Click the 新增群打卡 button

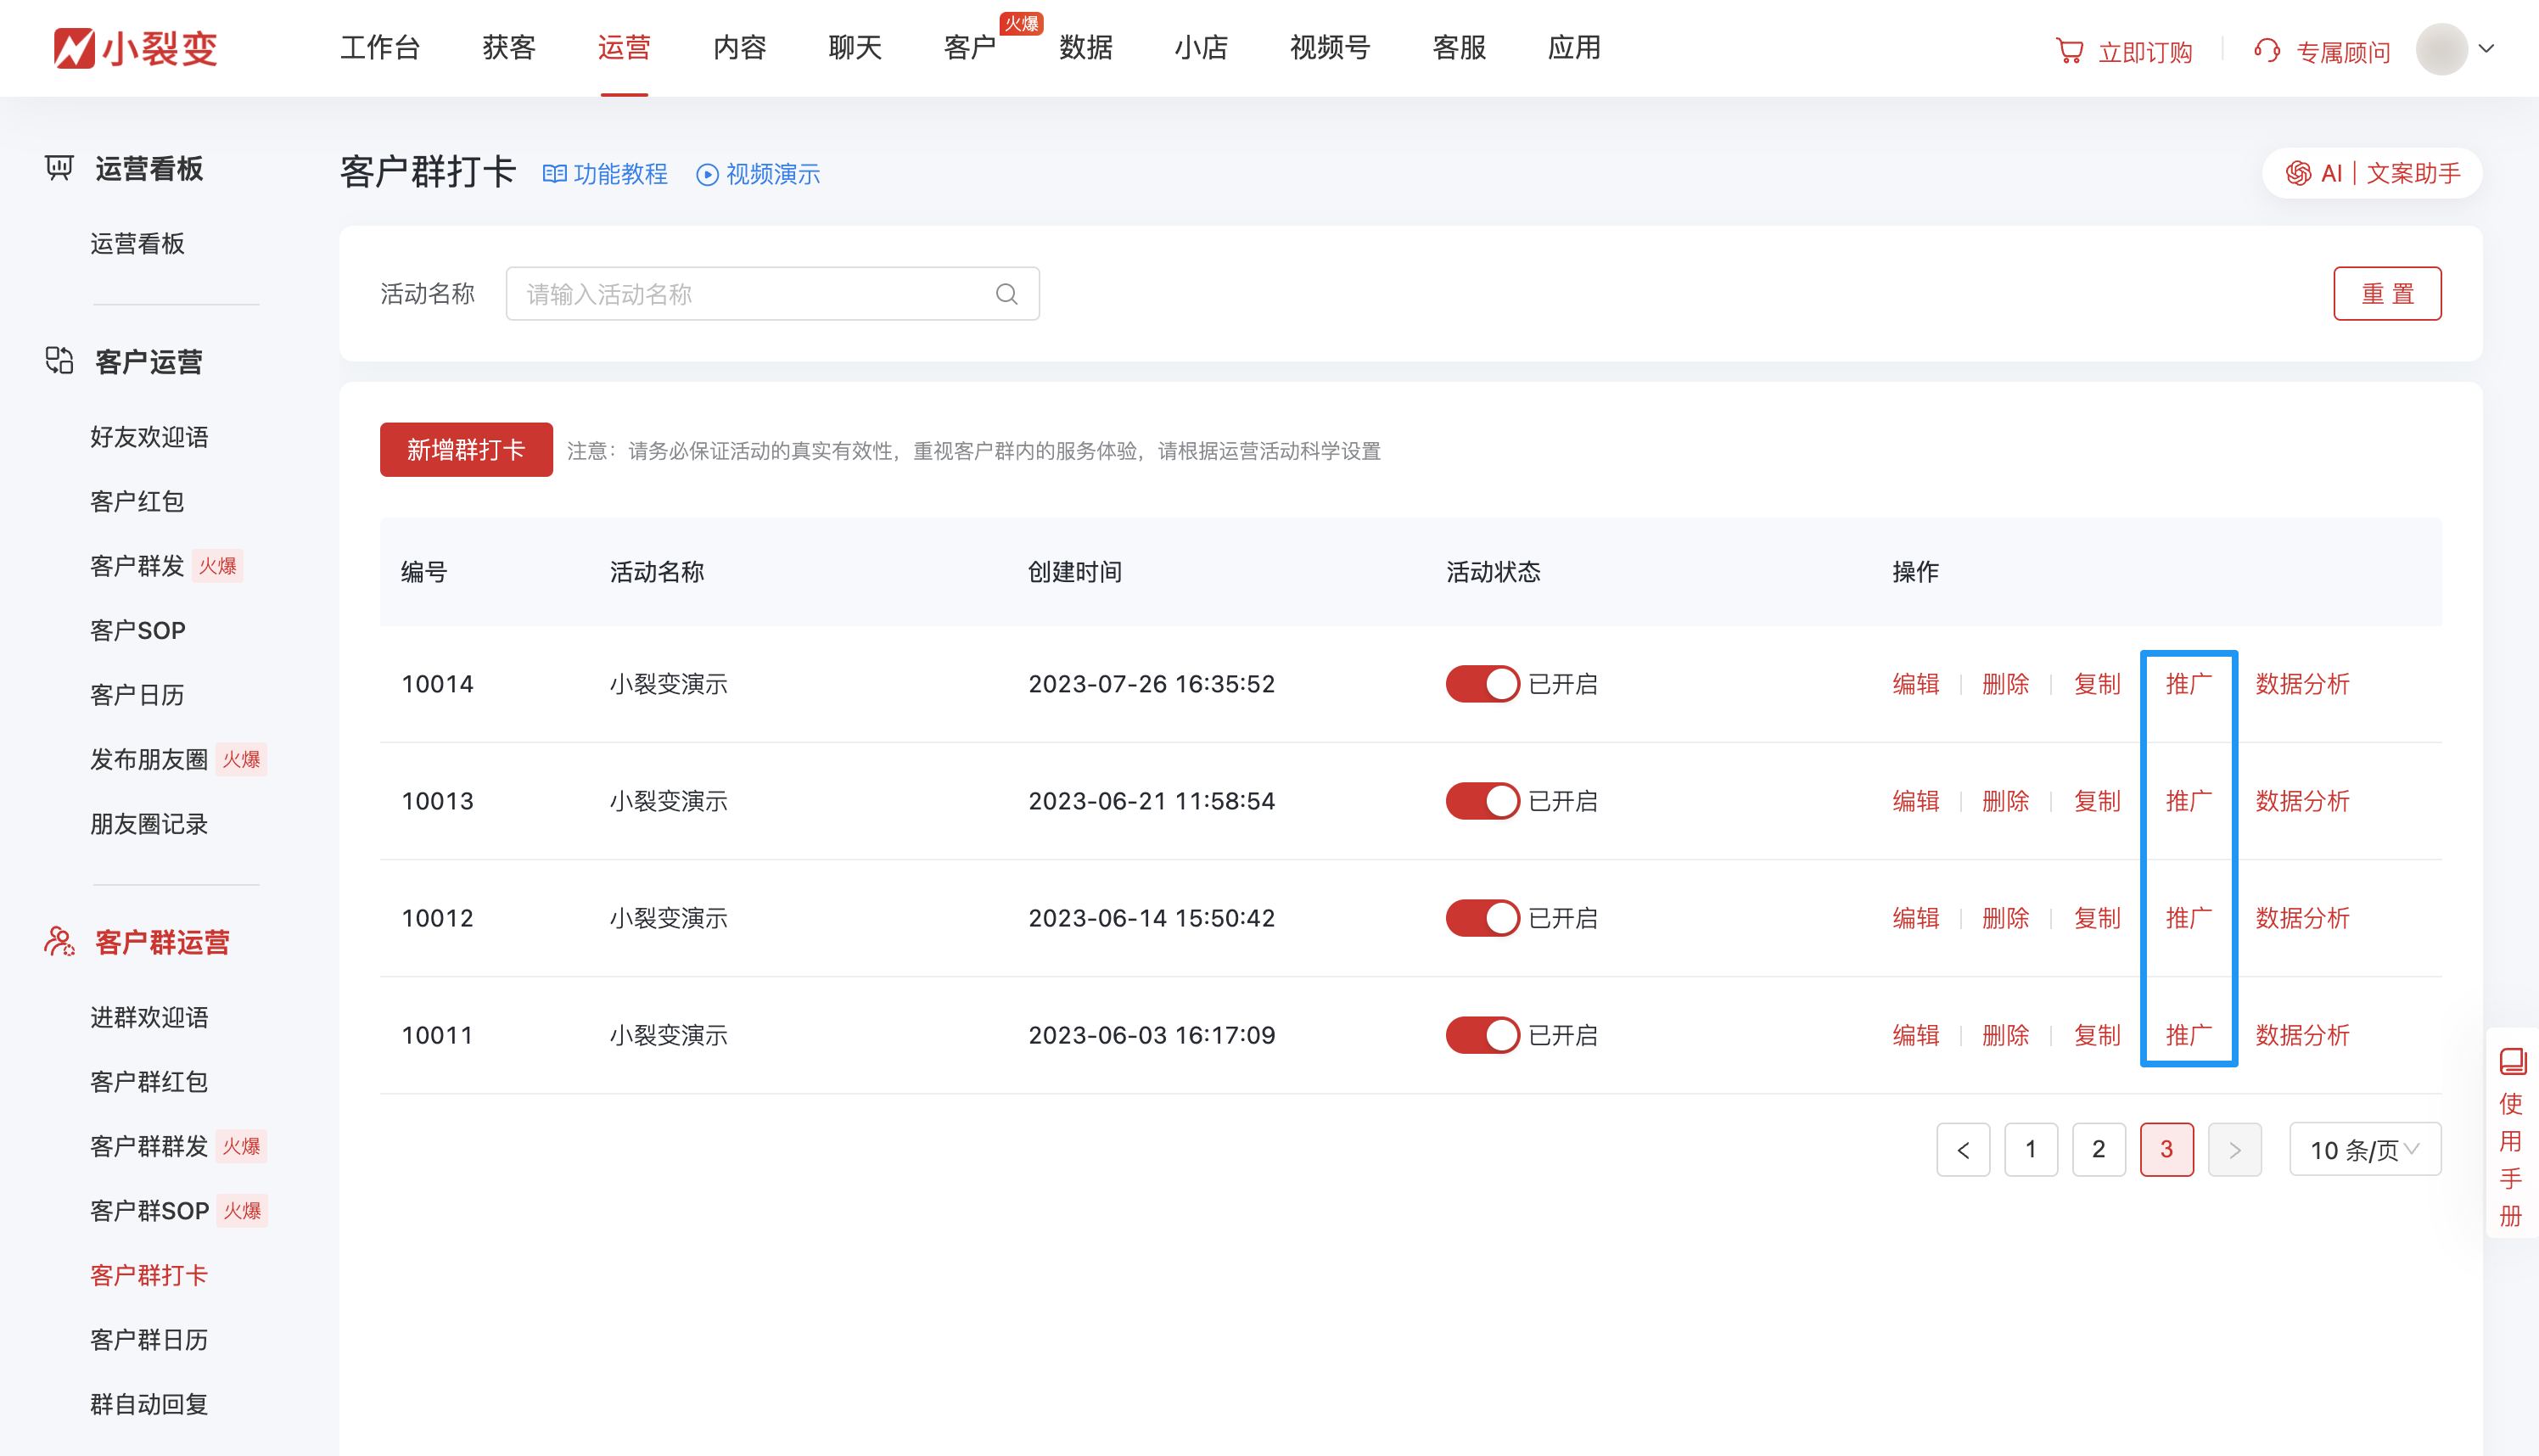[x=466, y=450]
